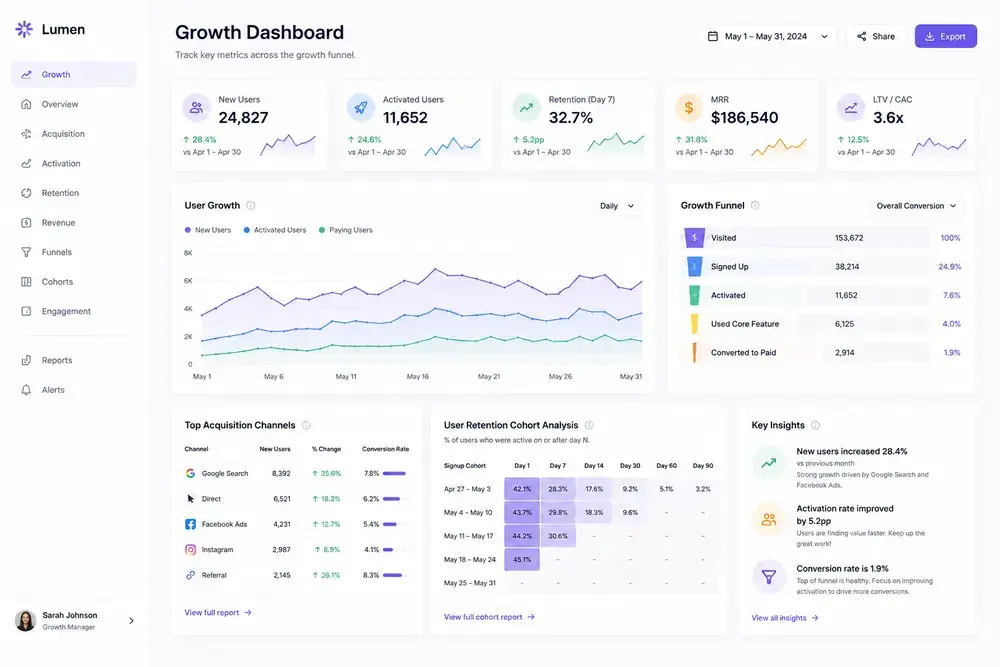Open the Retention menu item
The image size is (1000, 667).
(x=74, y=193)
